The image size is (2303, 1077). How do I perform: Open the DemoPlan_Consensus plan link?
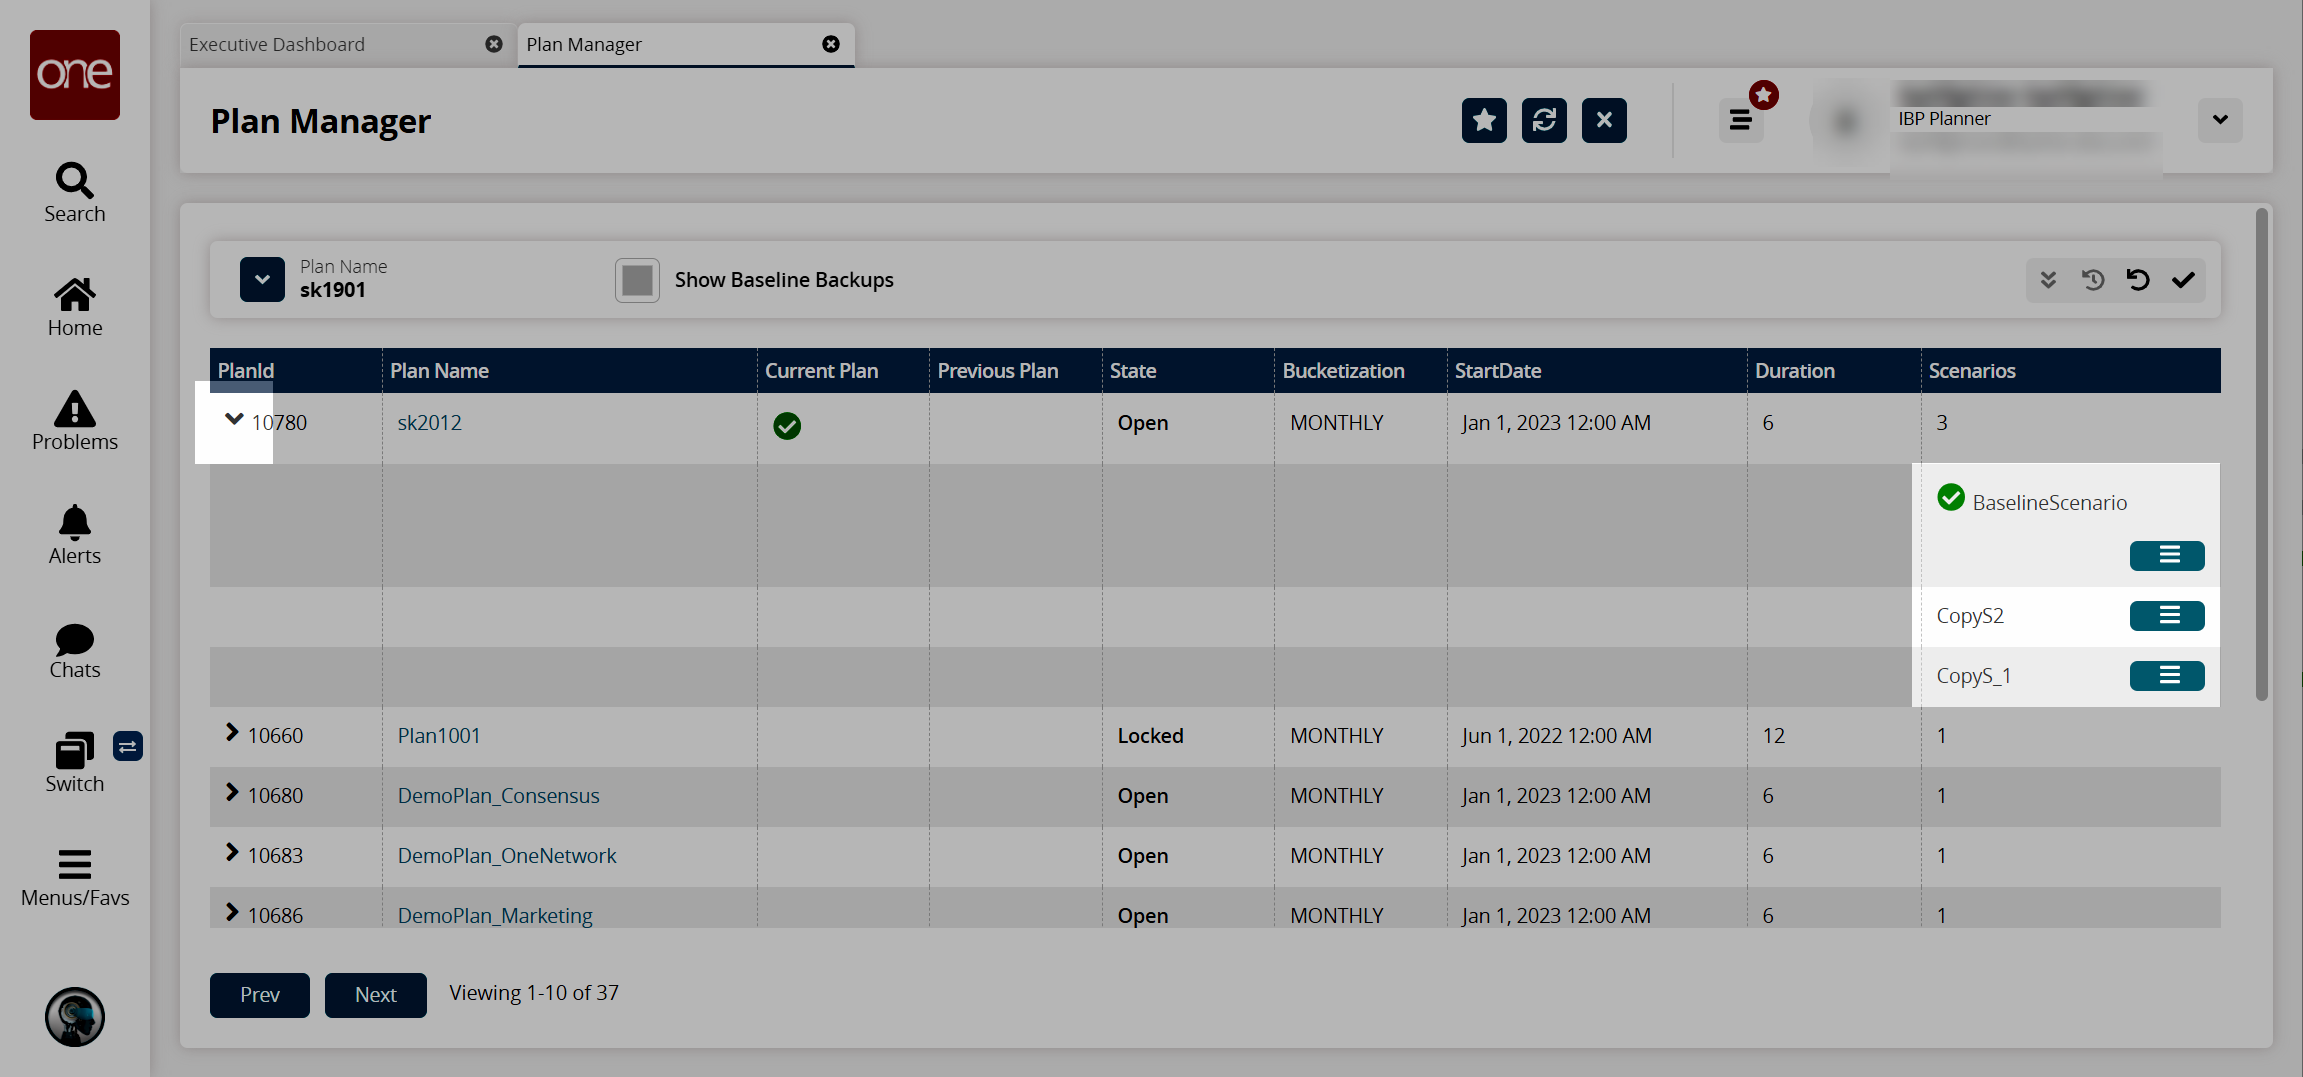tap(498, 796)
